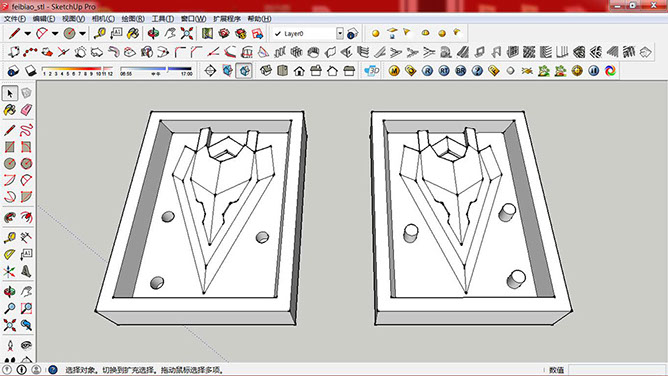
Task: Toggle the Show Fog button next to shadows
Action: click(x=30, y=71)
